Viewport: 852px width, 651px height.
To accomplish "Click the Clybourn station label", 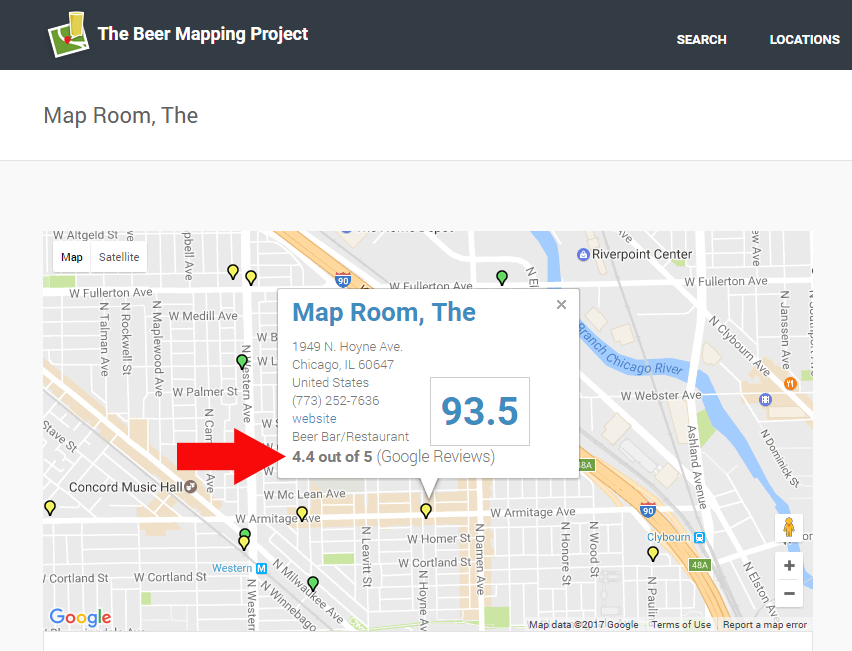I will pyautogui.click(x=668, y=537).
